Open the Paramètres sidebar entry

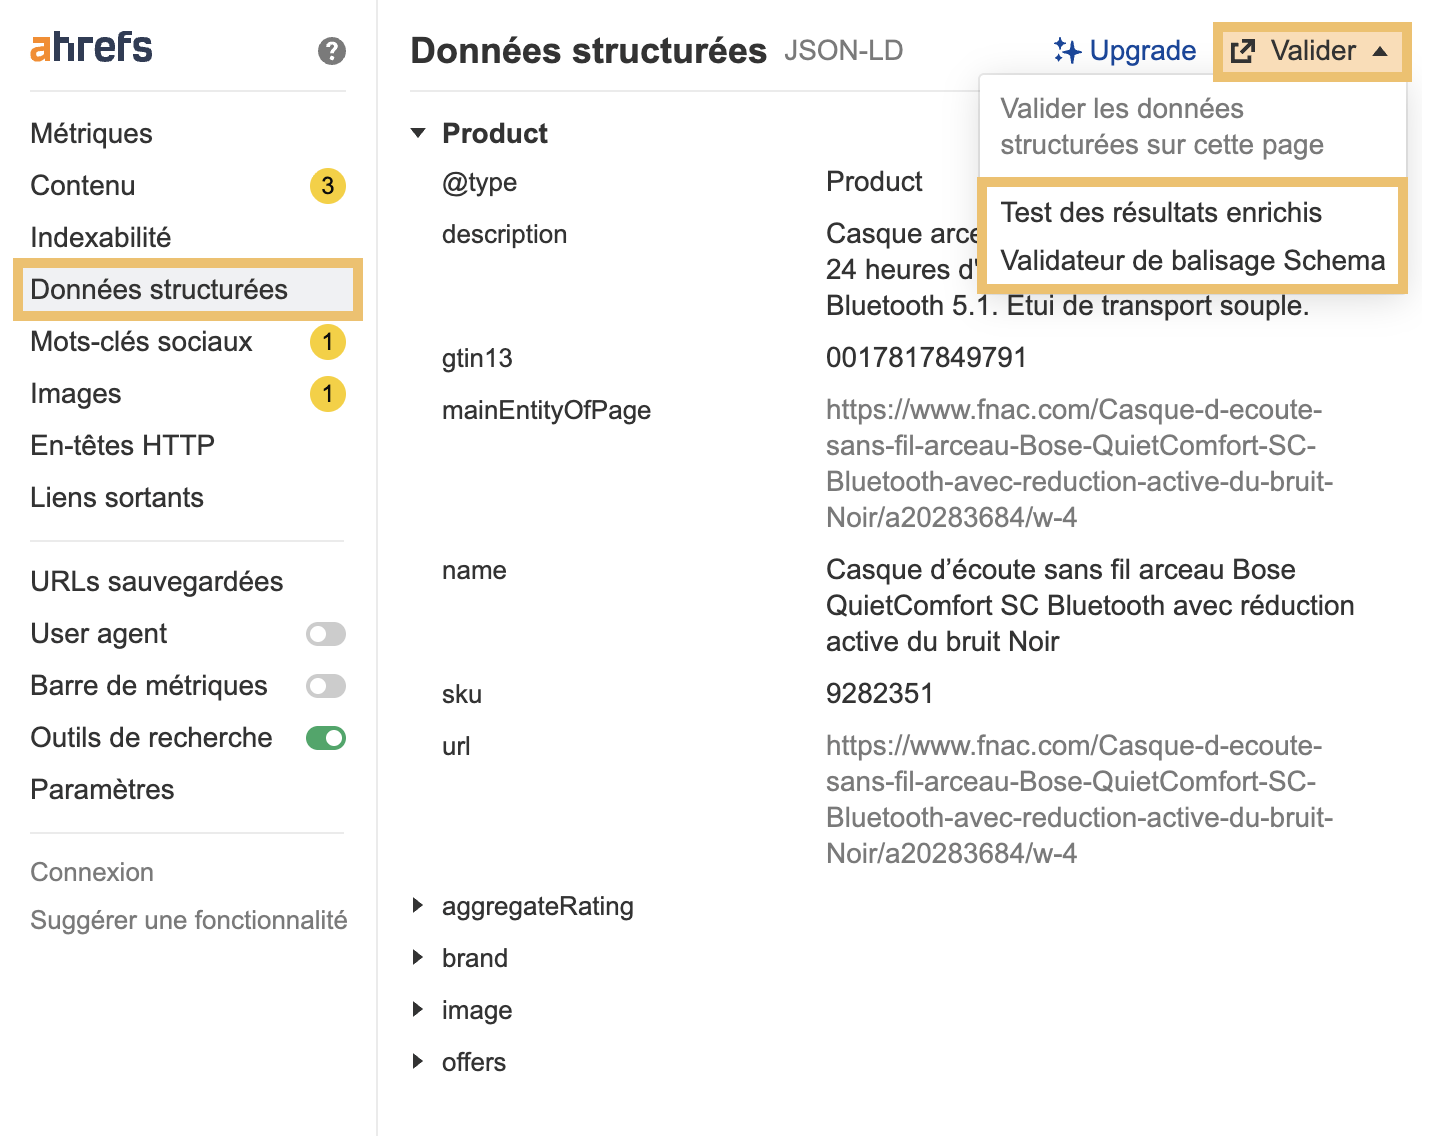[x=101, y=789]
